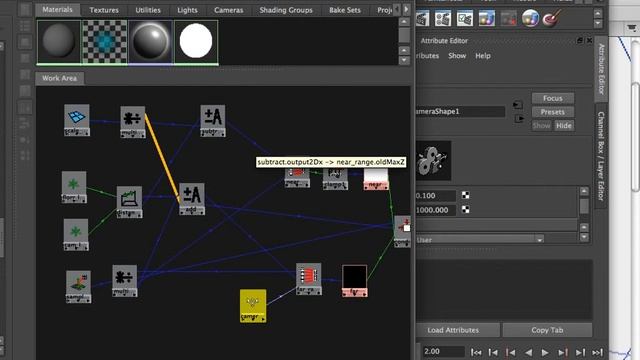Click map button next to 0.100
Image resolution: width=640 pixels, height=360 pixels.
click(465, 195)
